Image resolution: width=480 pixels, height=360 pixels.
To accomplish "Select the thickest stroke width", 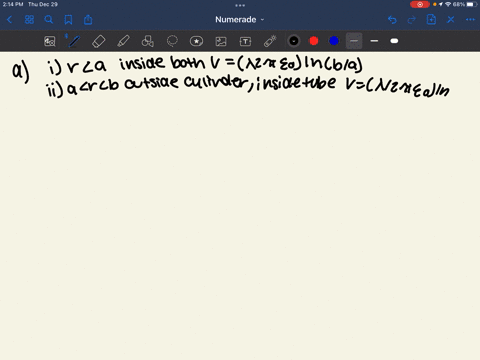I will click(x=394, y=41).
